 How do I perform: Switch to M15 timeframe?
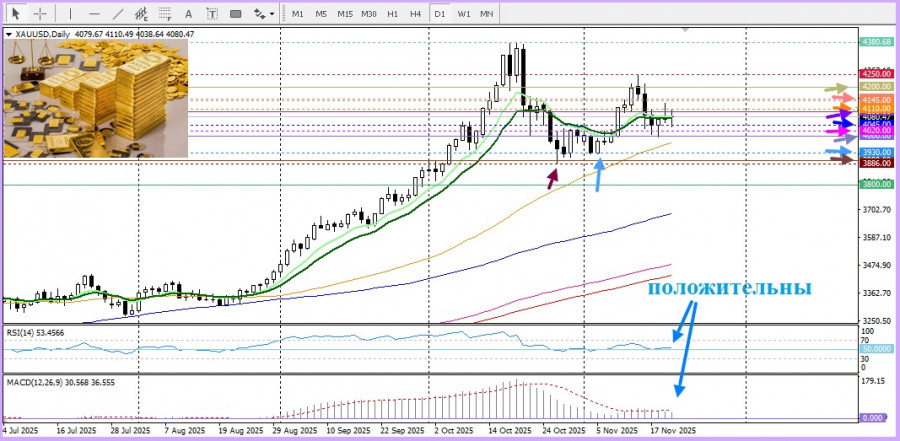click(345, 14)
